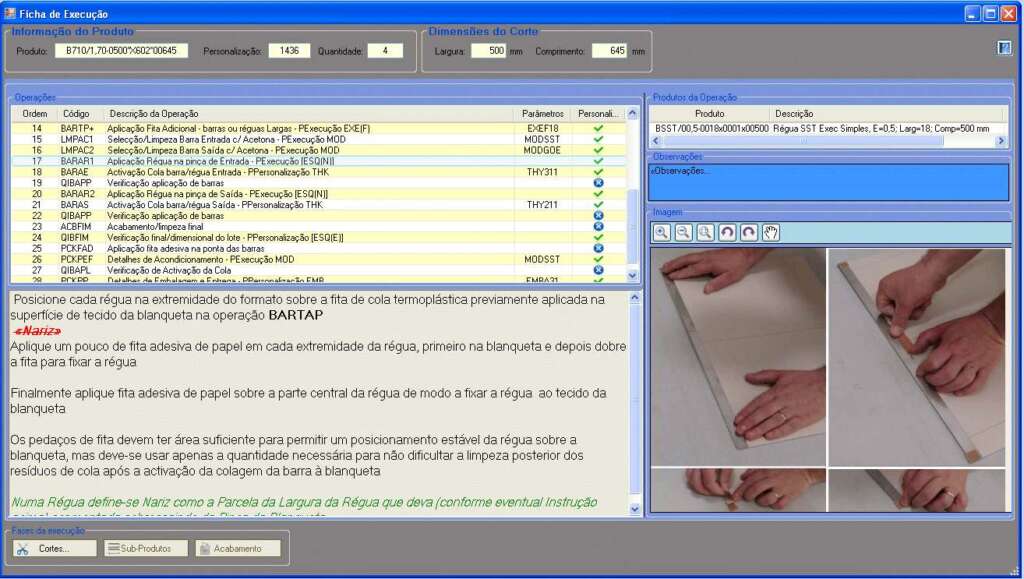Click the red Nariz text in the instructions
Screen dimensions: 1024x579
click(37, 331)
